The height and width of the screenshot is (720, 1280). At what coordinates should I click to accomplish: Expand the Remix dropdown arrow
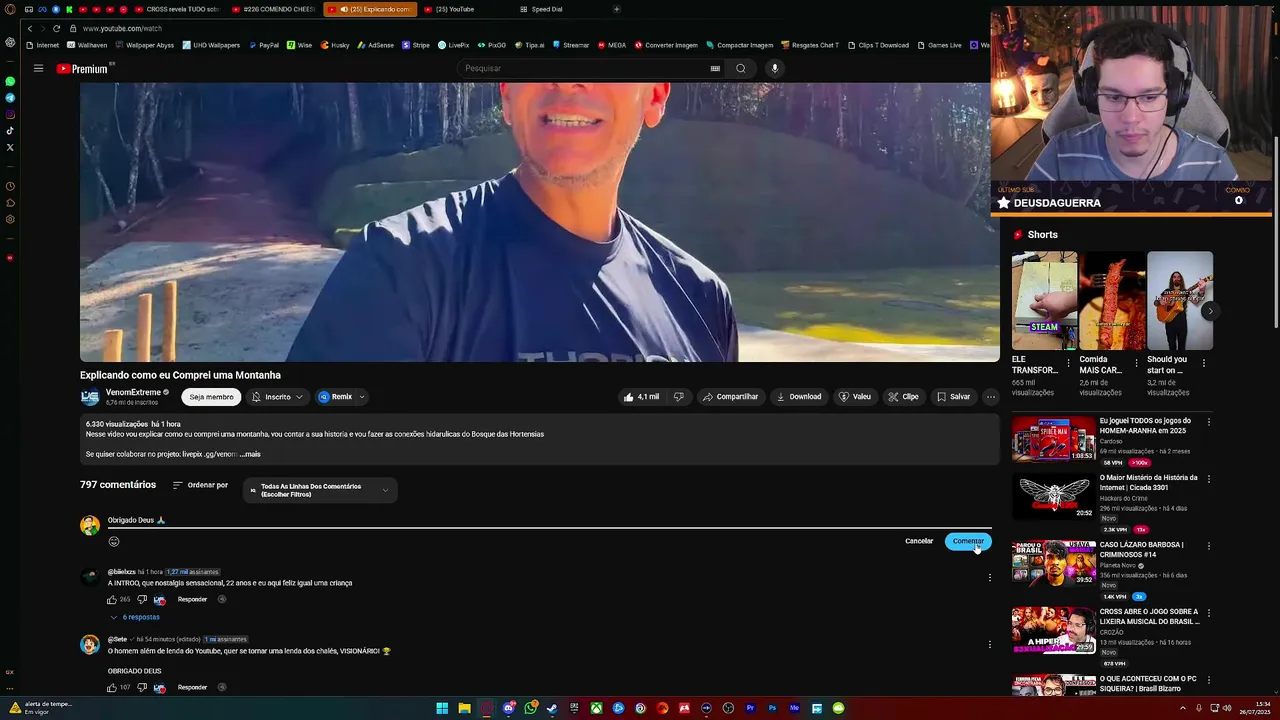coord(362,397)
